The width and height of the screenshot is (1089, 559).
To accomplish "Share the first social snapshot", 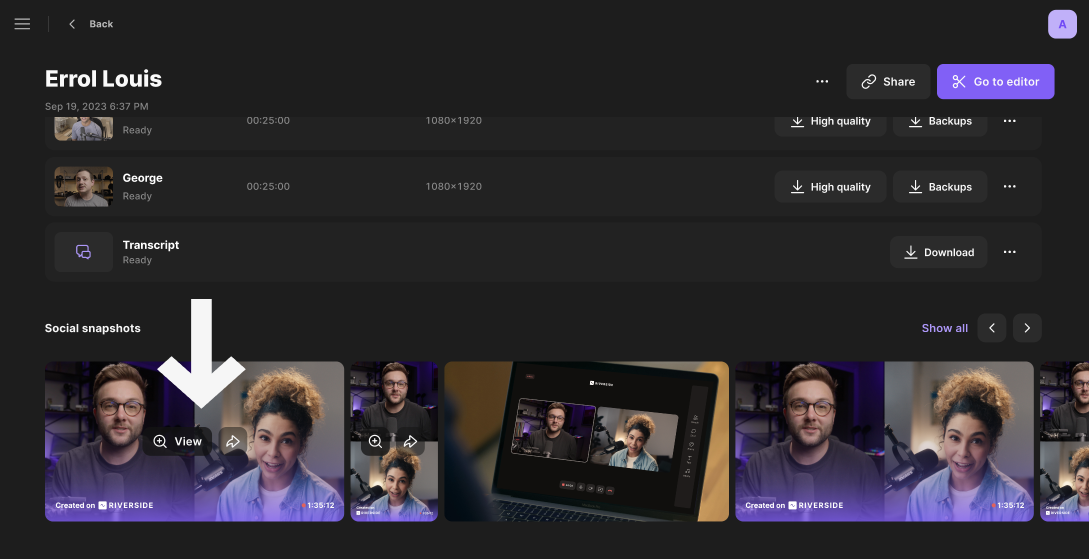I will click(x=232, y=441).
